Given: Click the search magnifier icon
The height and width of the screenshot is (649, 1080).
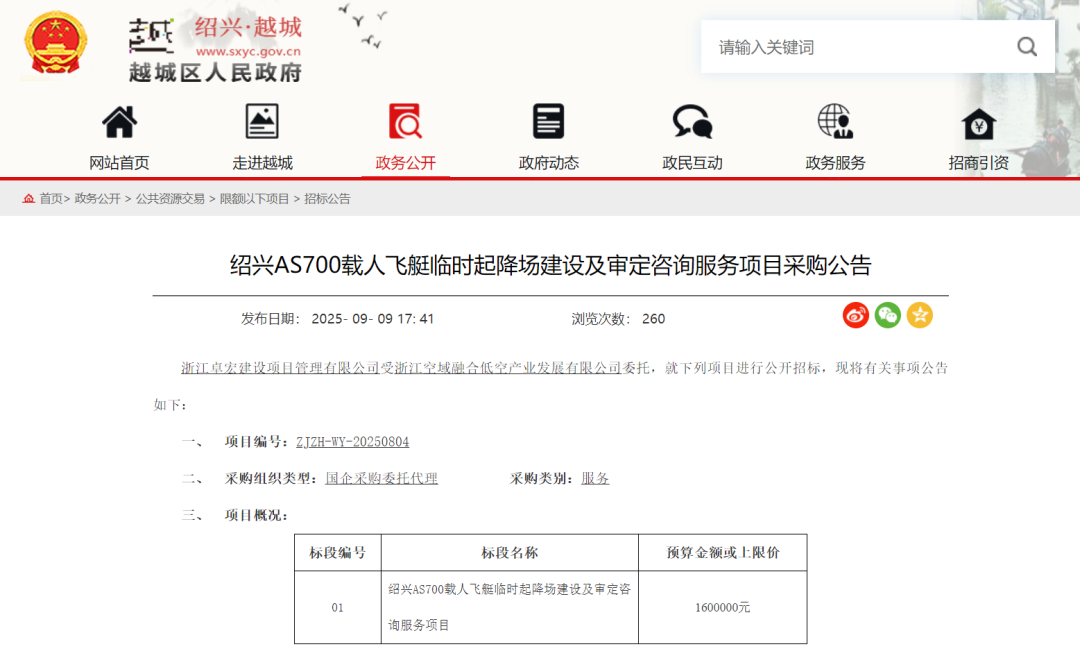Looking at the screenshot, I should coord(1027,46).
